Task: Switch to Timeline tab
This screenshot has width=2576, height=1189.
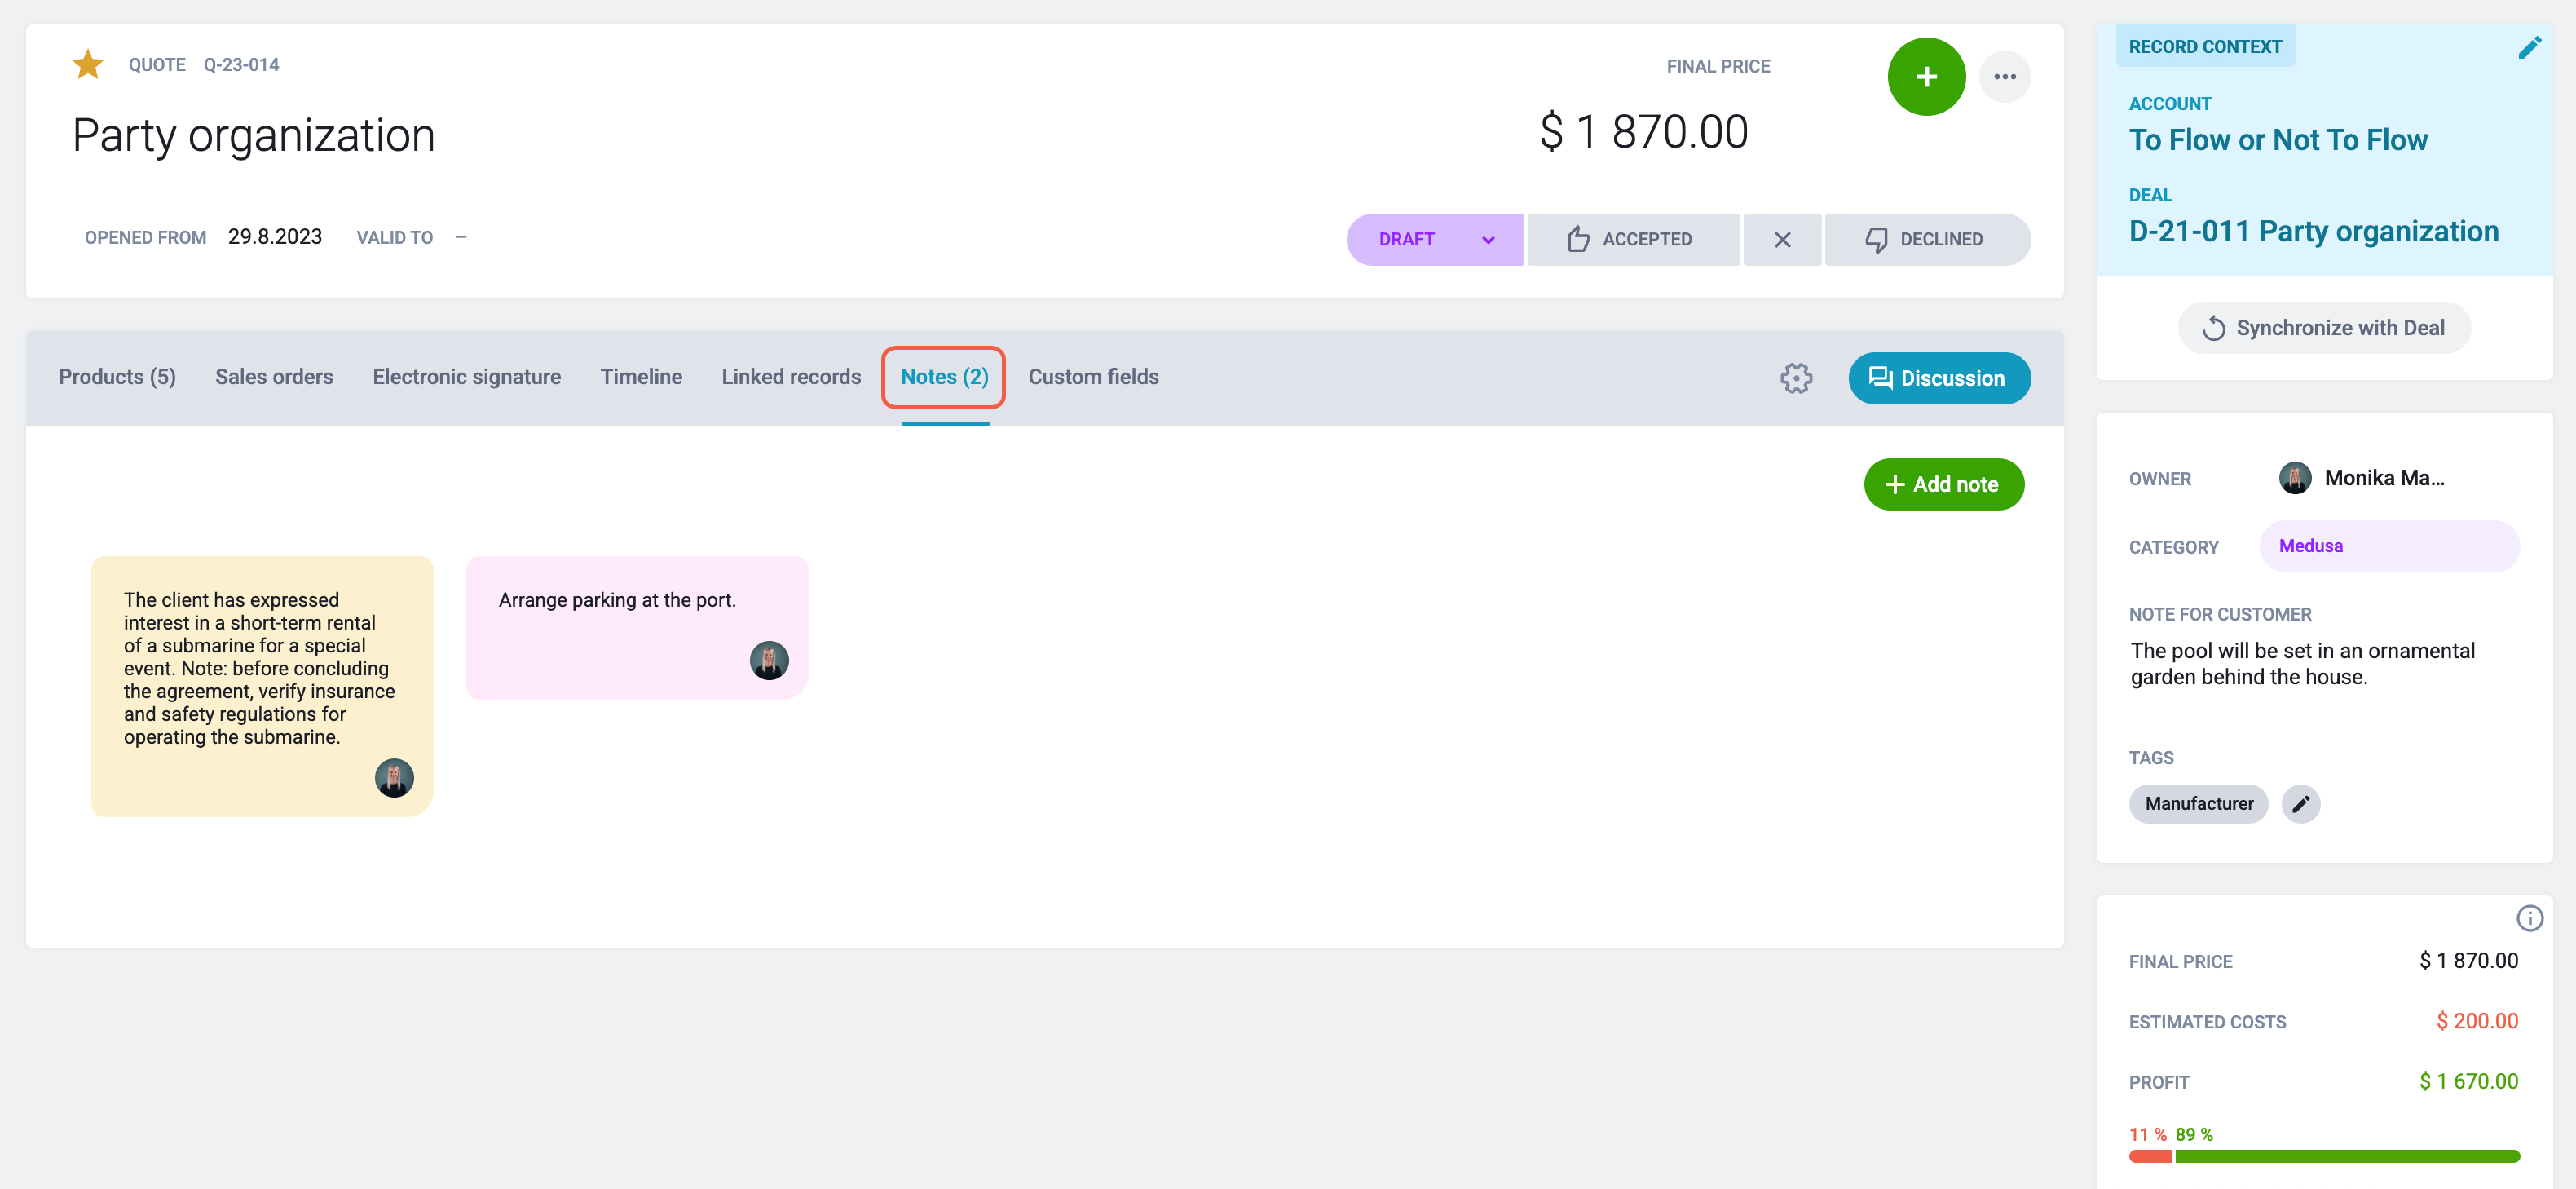Action: [x=641, y=377]
